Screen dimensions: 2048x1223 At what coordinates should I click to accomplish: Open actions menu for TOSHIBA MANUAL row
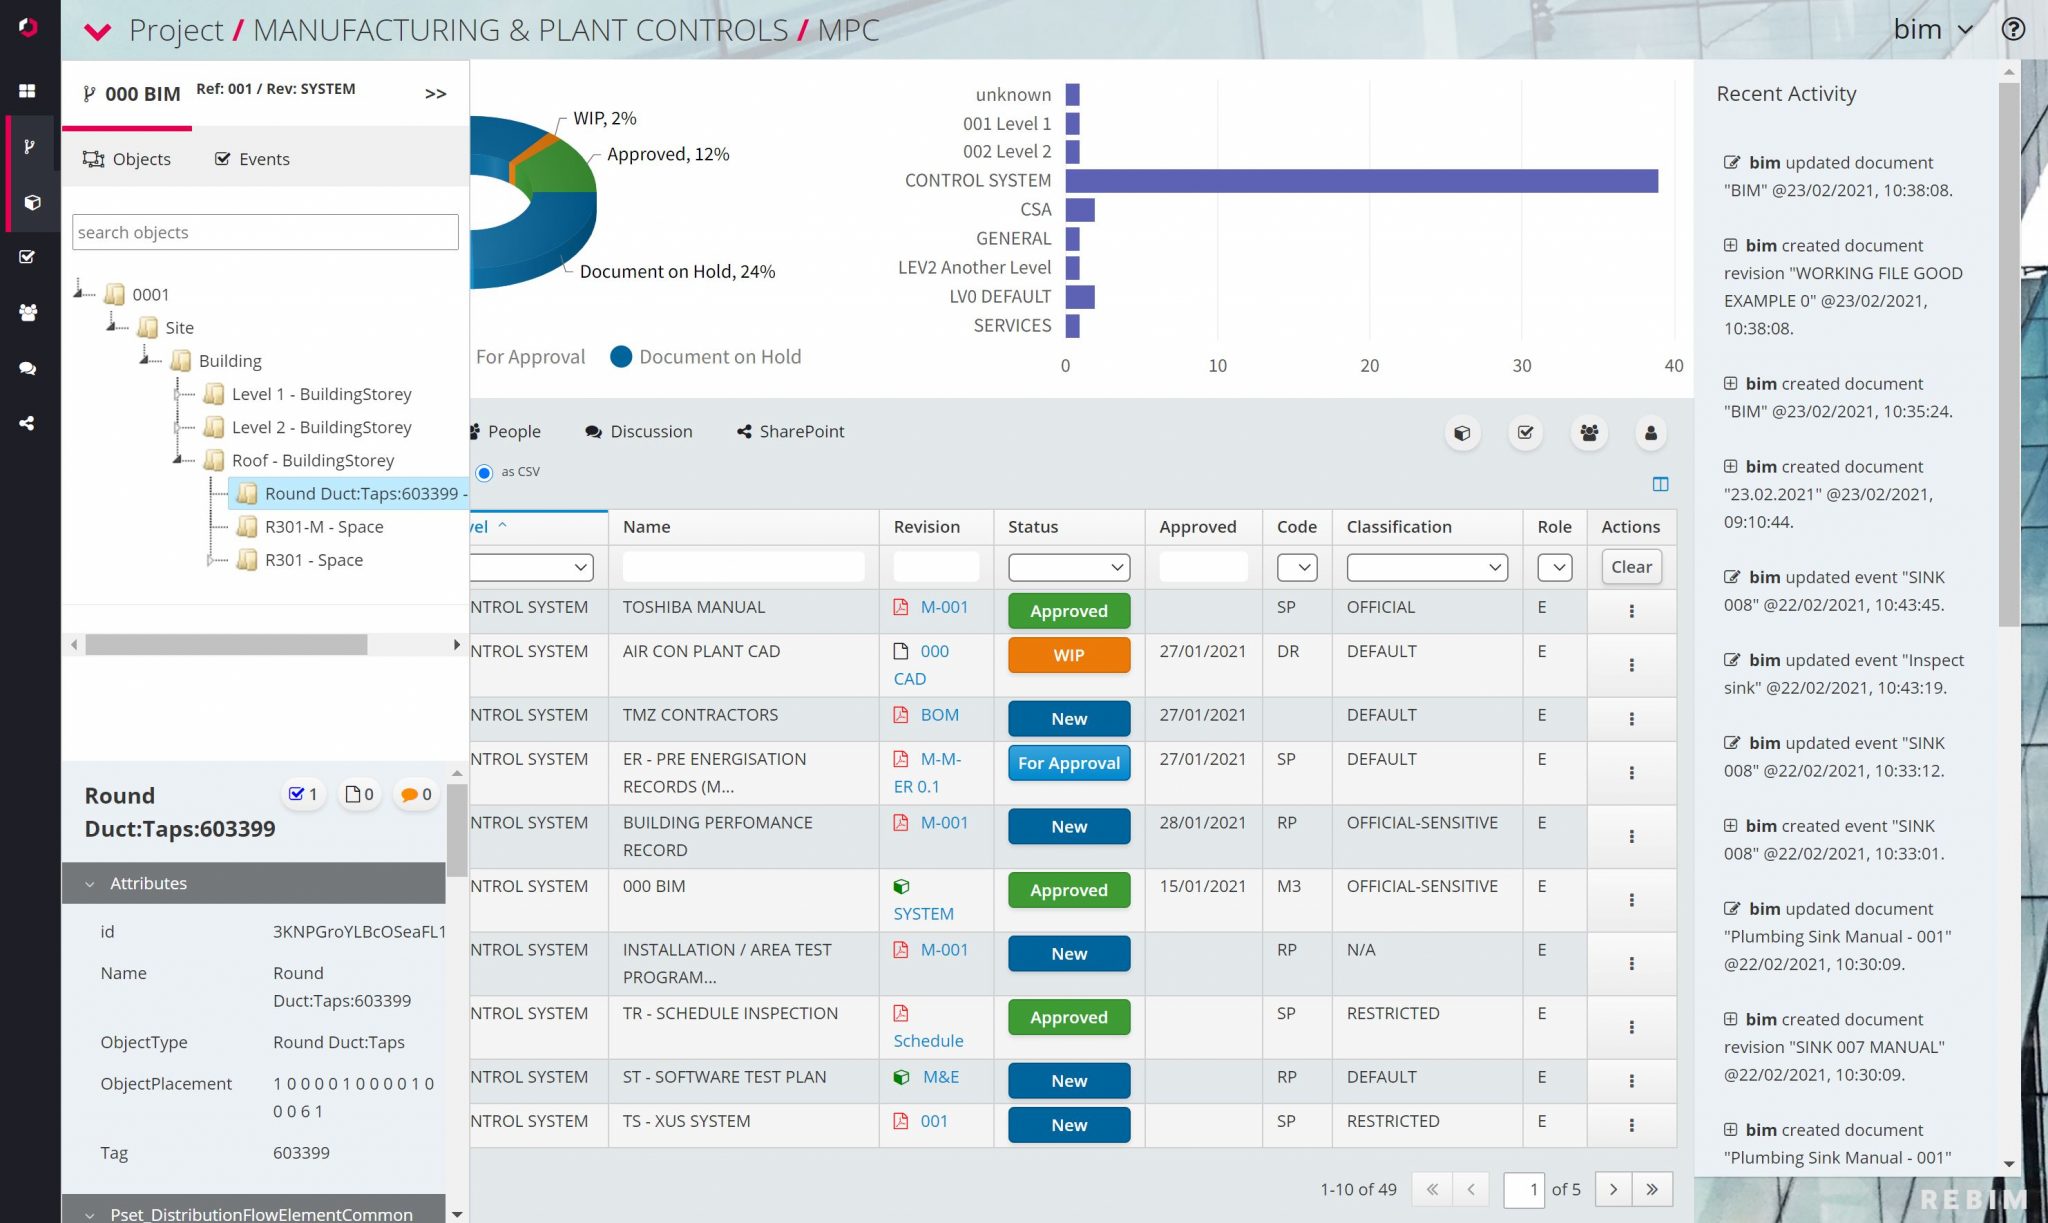tap(1631, 611)
